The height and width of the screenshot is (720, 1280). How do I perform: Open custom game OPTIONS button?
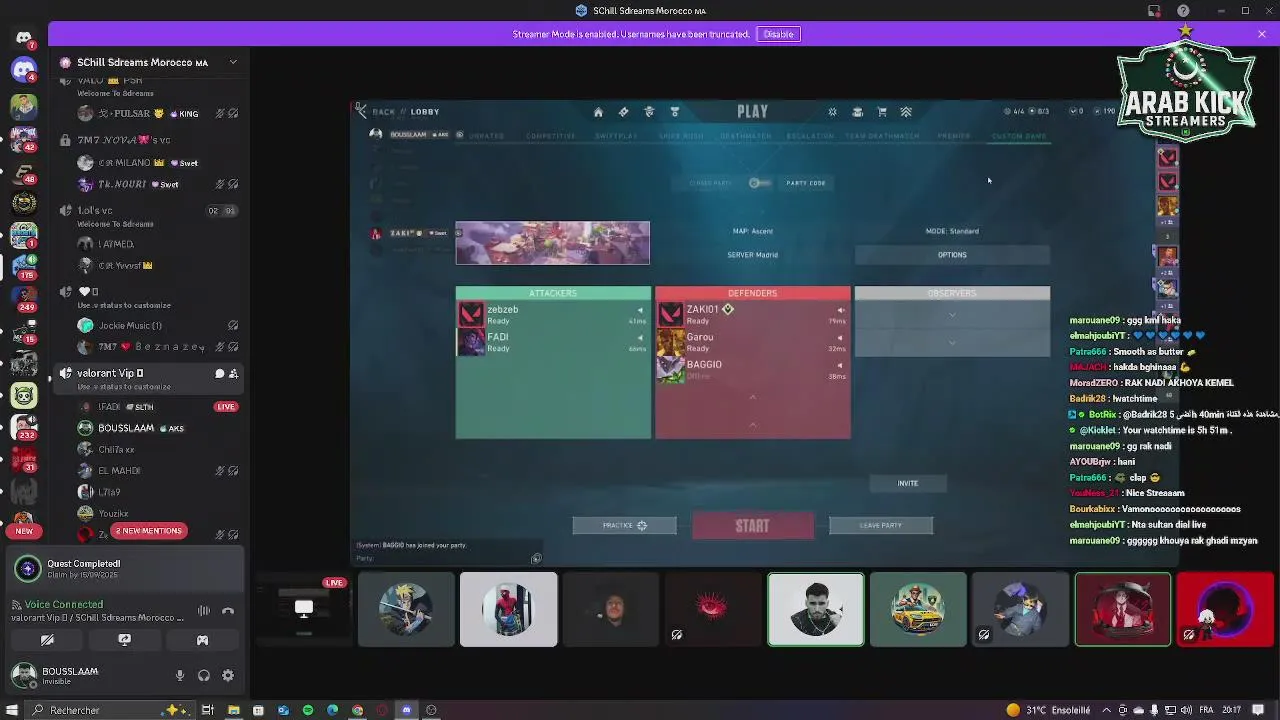click(x=952, y=255)
